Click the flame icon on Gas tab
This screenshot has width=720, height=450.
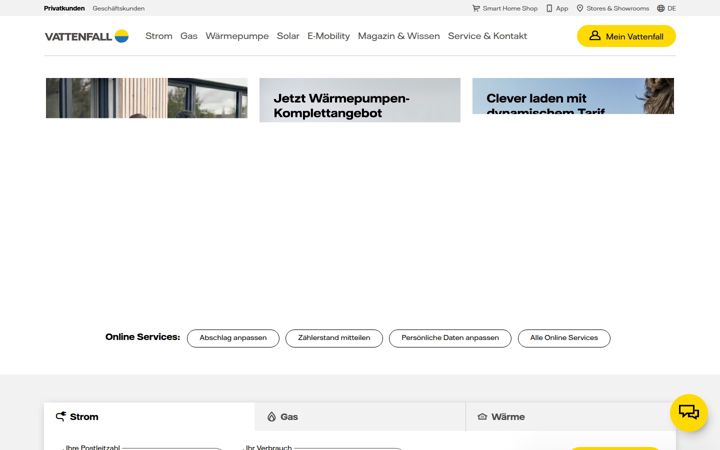271,416
